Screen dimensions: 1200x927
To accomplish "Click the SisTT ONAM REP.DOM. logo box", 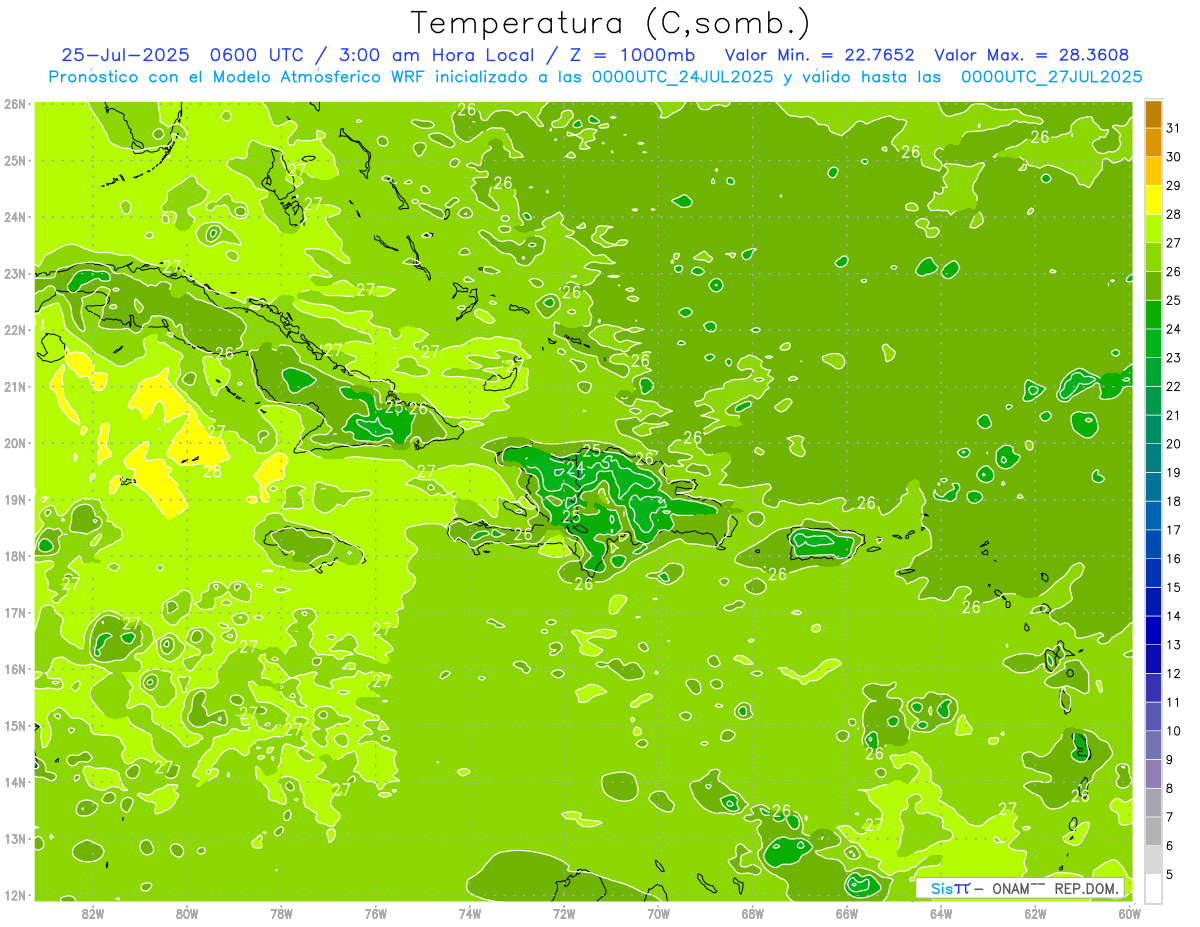I will click(x=1020, y=888).
